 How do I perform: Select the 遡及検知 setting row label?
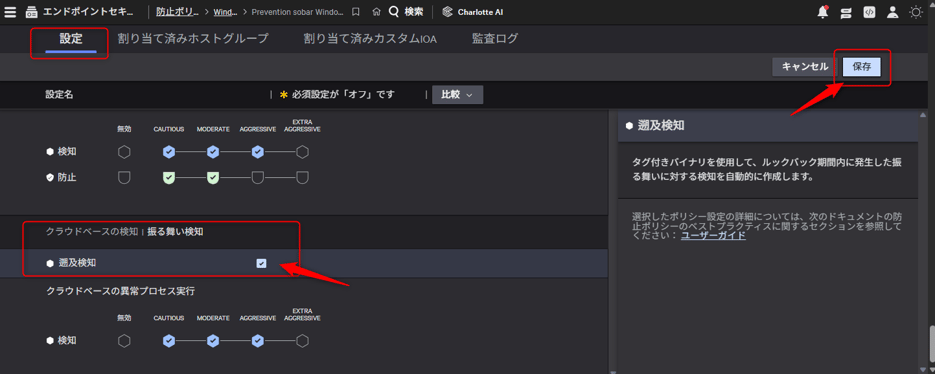pyautogui.click(x=78, y=263)
